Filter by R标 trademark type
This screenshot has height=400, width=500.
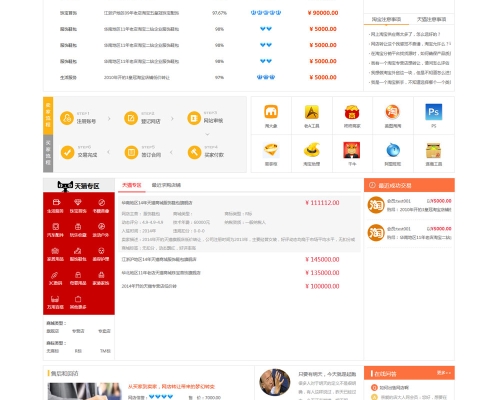[x=78, y=351]
